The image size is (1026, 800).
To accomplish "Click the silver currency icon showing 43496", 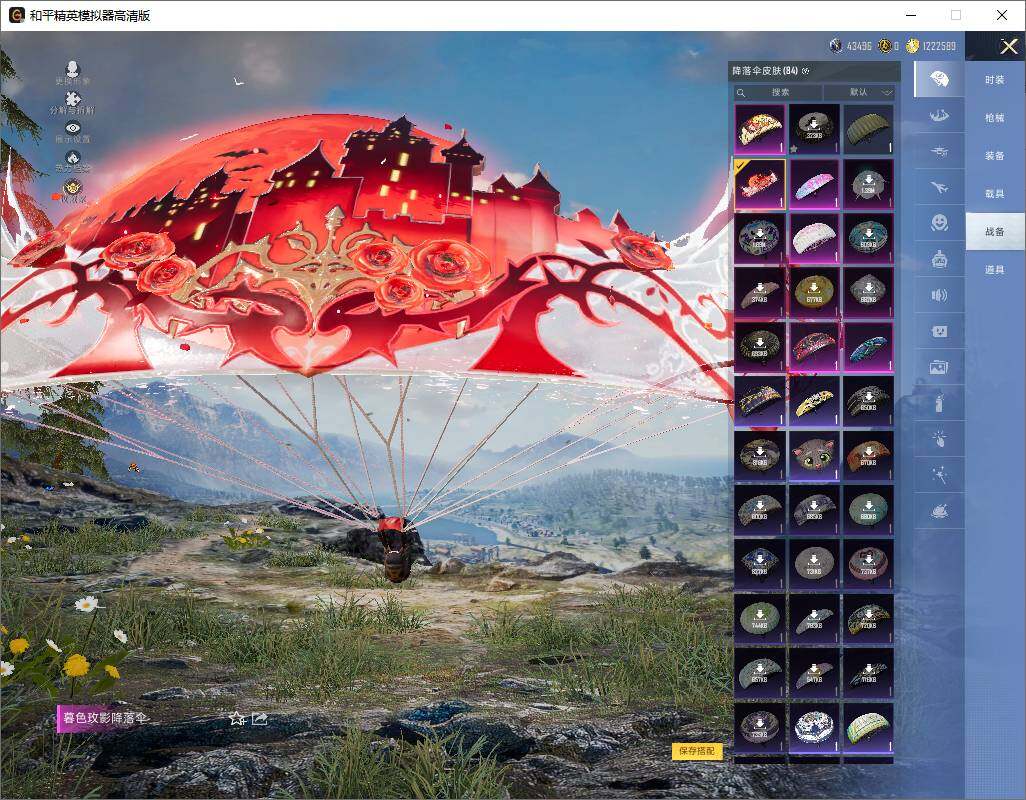I will tap(836, 46).
